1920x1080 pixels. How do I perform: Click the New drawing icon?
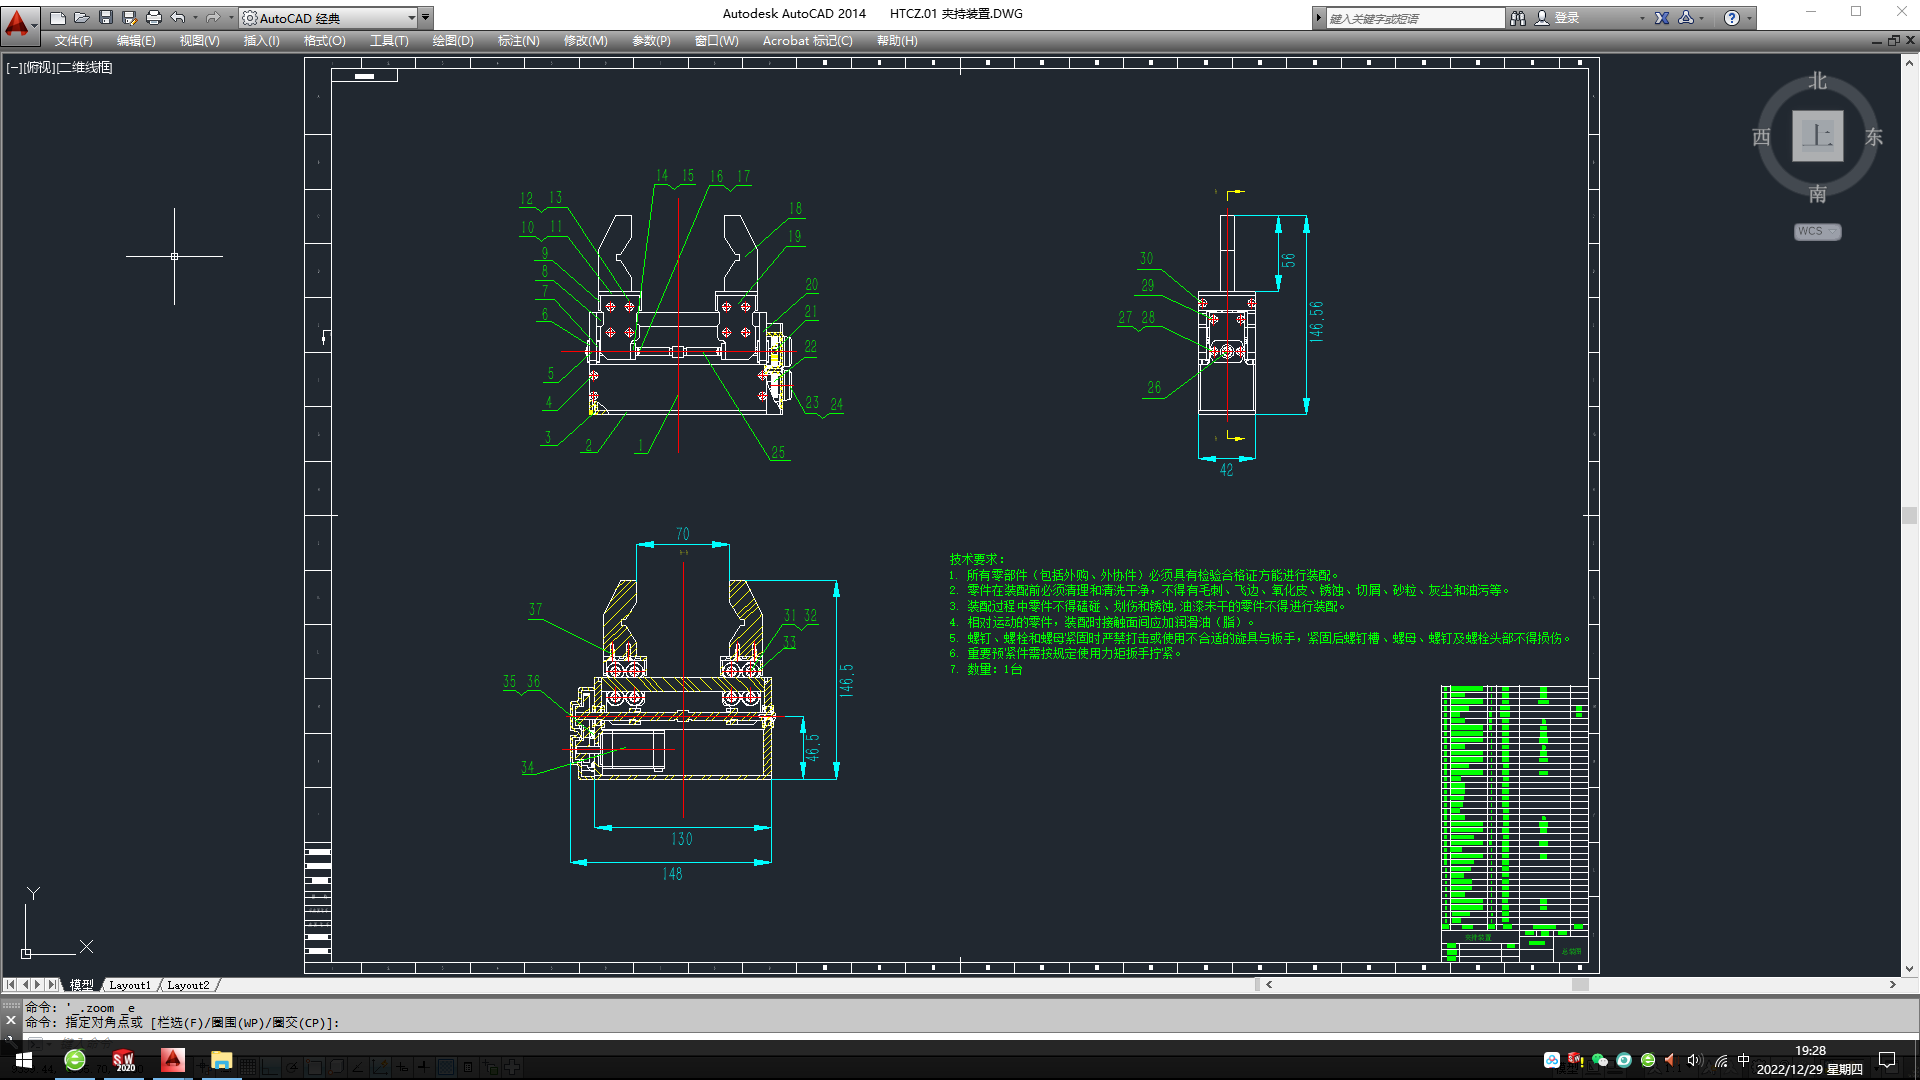click(58, 17)
